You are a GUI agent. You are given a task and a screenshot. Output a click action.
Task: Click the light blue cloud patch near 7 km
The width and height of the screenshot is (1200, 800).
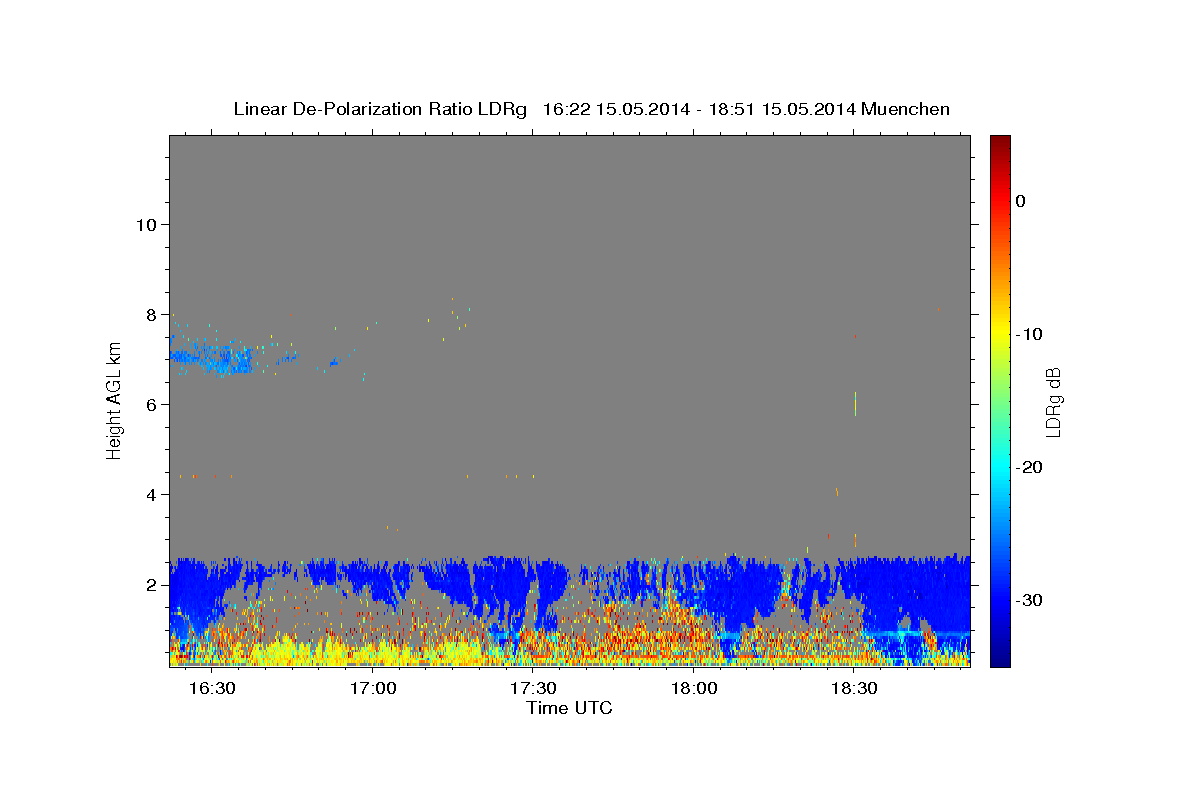pos(222,357)
